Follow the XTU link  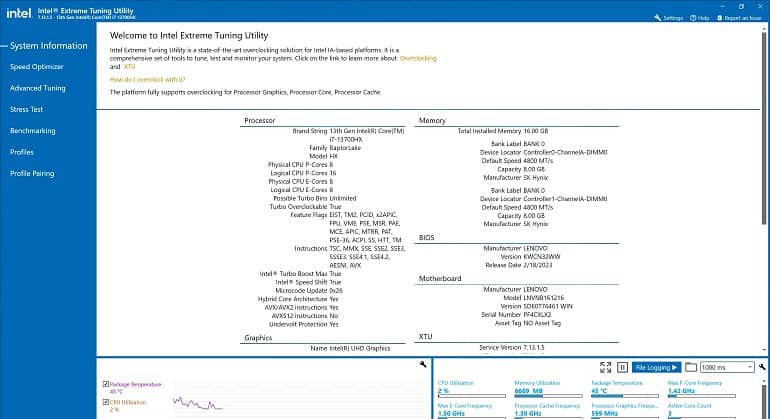point(129,66)
